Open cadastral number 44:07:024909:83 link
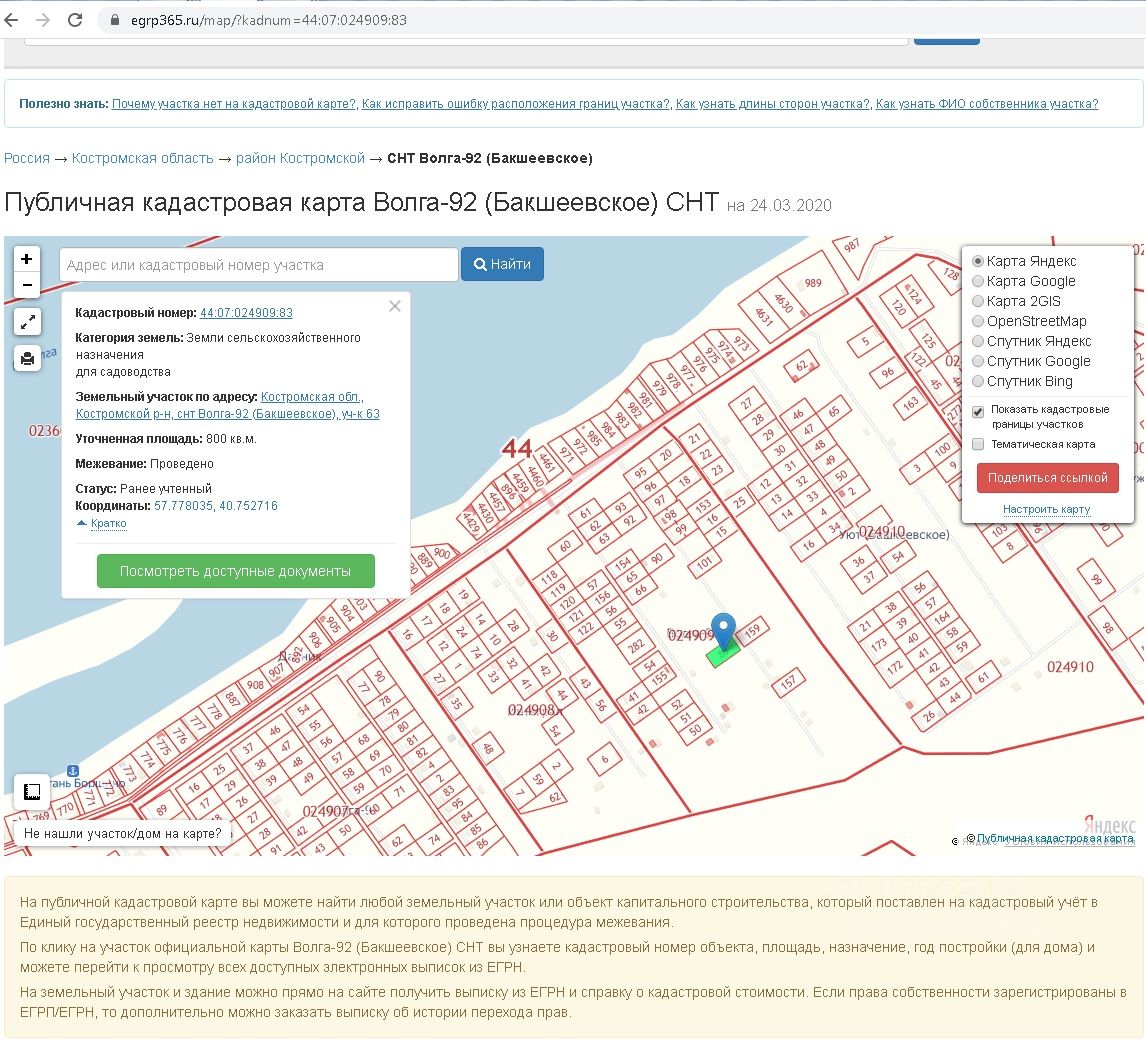This screenshot has height=1040, width=1146. point(246,313)
